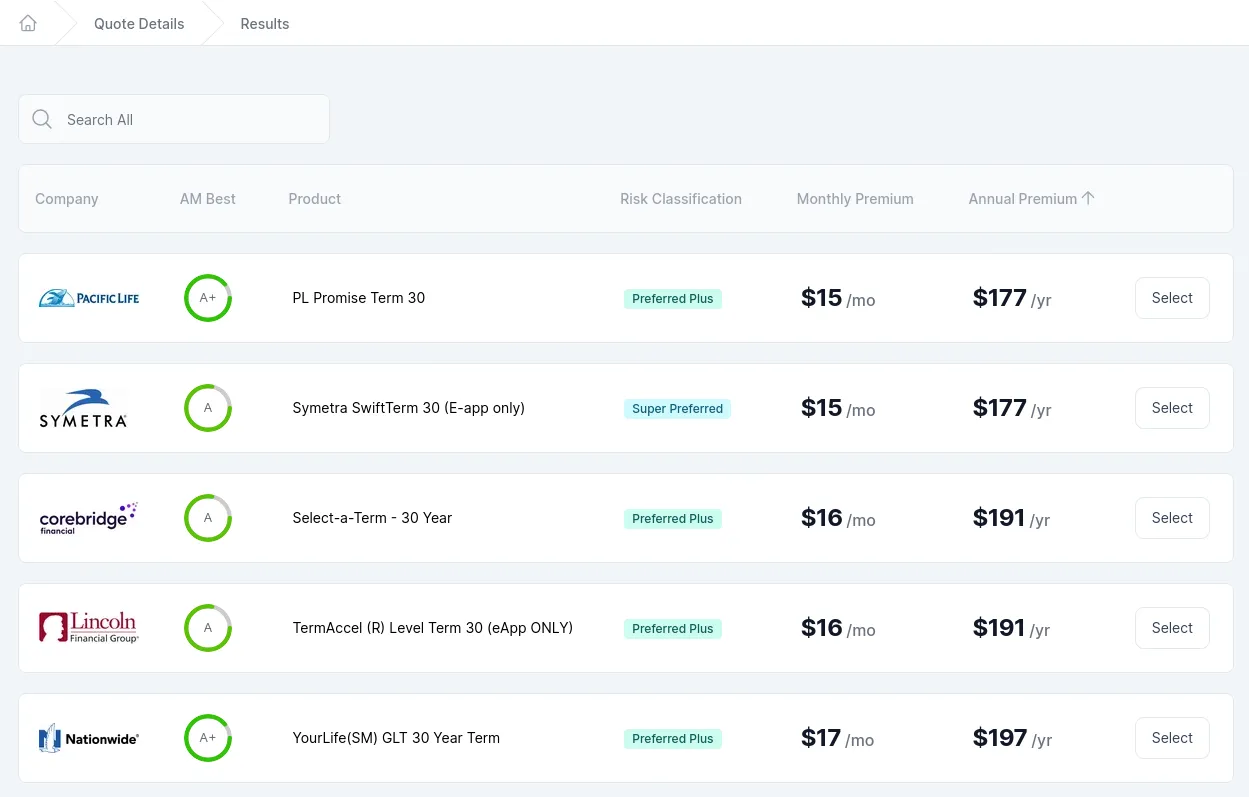
Task: Click the Nationwide logo
Action: click(89, 739)
